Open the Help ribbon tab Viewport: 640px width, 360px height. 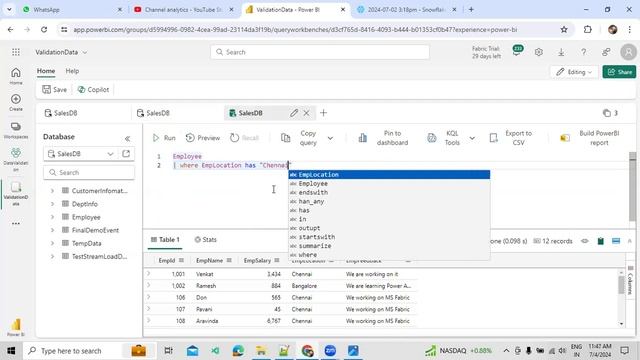(x=72, y=71)
